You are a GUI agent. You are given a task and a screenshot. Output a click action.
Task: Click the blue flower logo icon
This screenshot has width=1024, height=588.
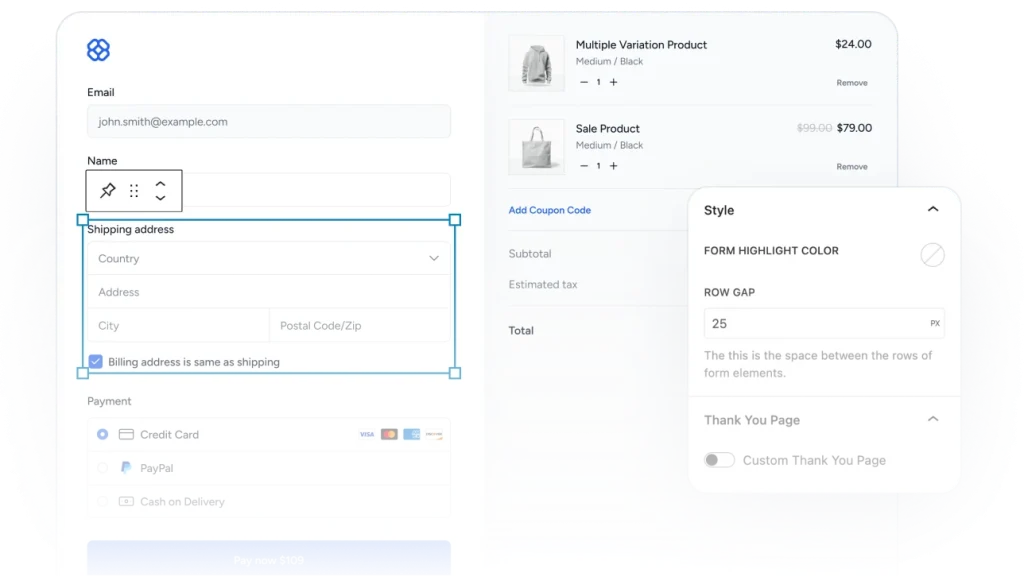pos(99,50)
